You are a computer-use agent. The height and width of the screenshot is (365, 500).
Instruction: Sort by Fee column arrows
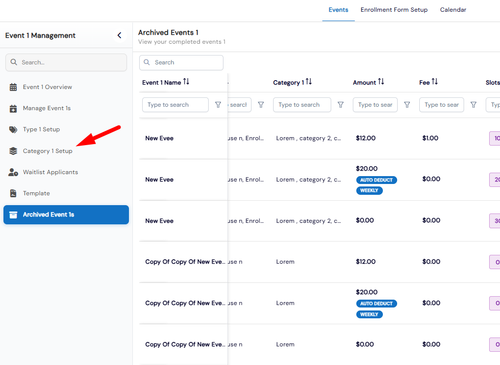click(435, 81)
